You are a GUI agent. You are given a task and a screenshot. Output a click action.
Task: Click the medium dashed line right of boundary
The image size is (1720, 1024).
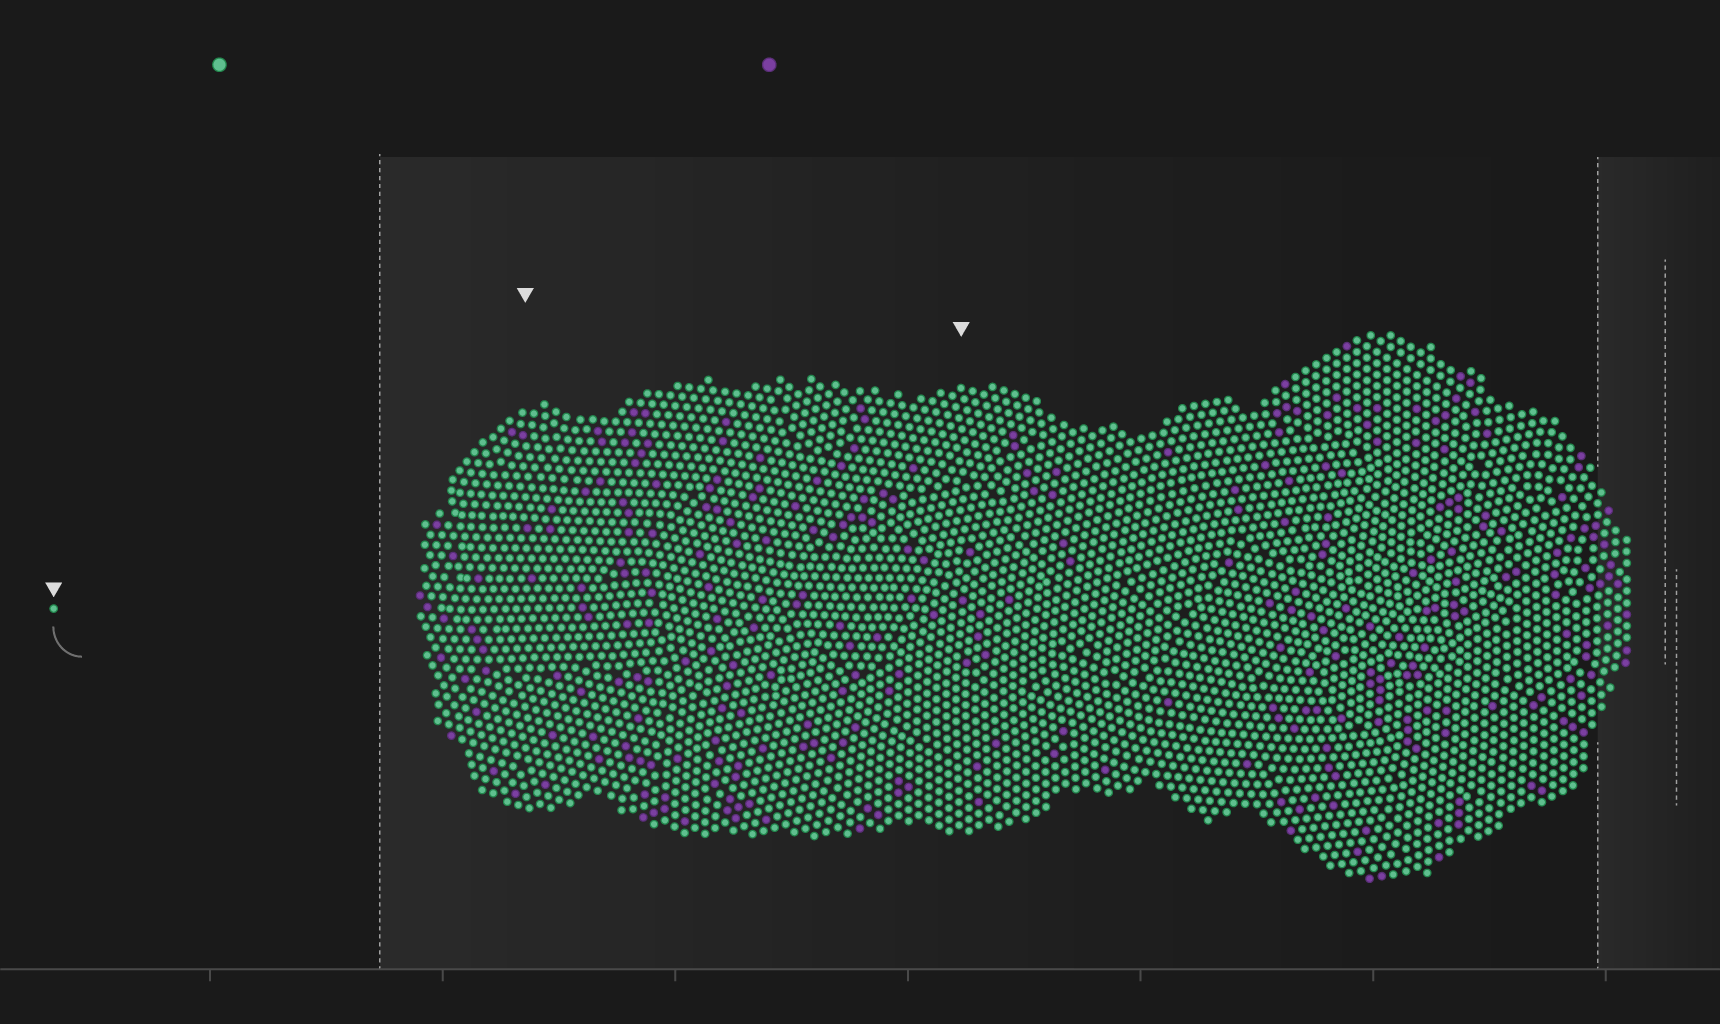[1665, 460]
